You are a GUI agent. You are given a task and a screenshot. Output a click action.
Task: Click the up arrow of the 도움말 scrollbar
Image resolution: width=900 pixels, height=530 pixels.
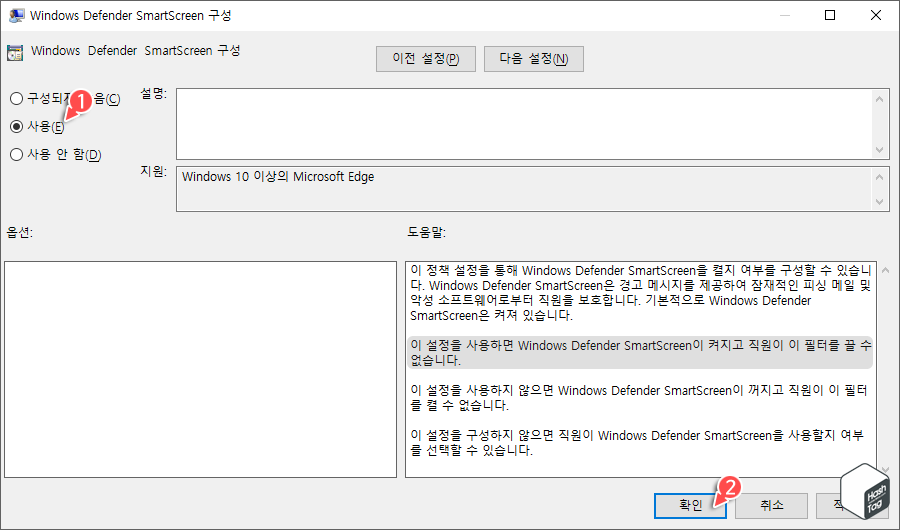885,270
